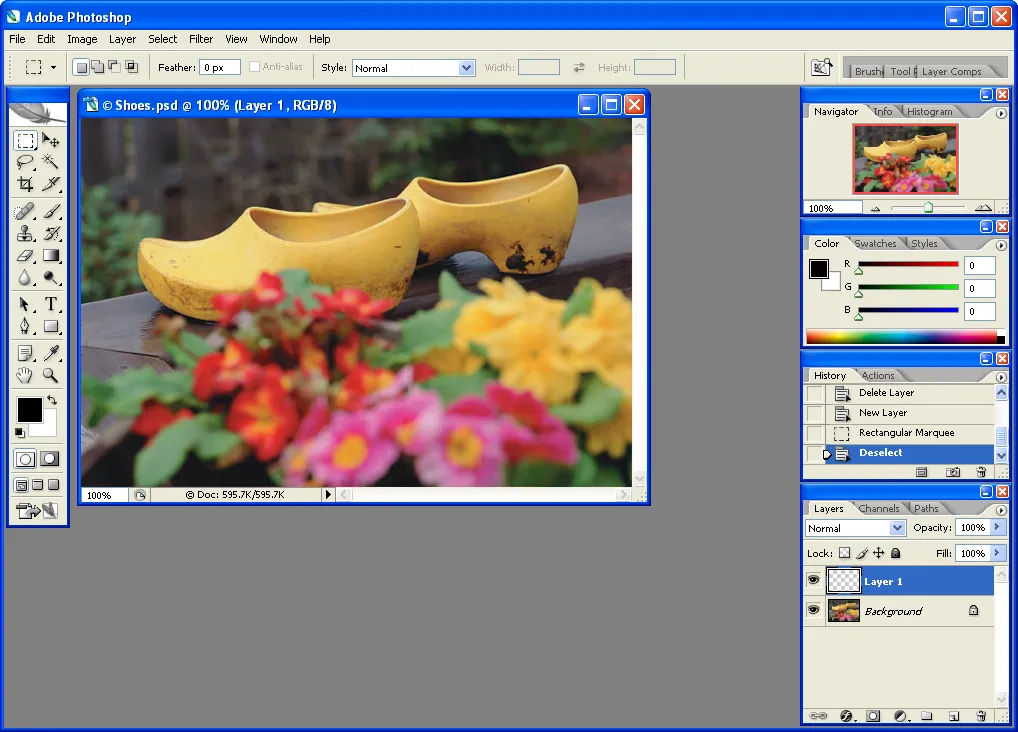Image resolution: width=1018 pixels, height=732 pixels.
Task: Delete layer using the Layers trash icon
Action: tap(981, 716)
